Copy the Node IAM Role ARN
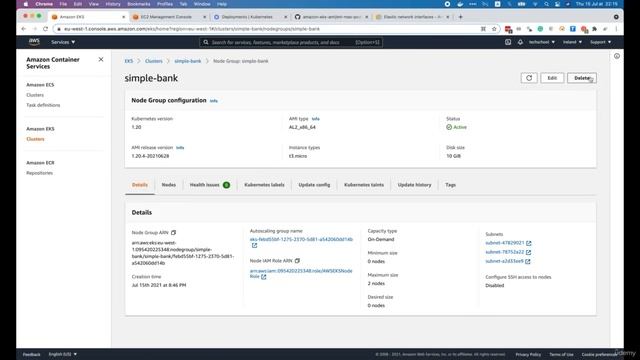Screen dimensions: 640x360 click(x=297, y=261)
